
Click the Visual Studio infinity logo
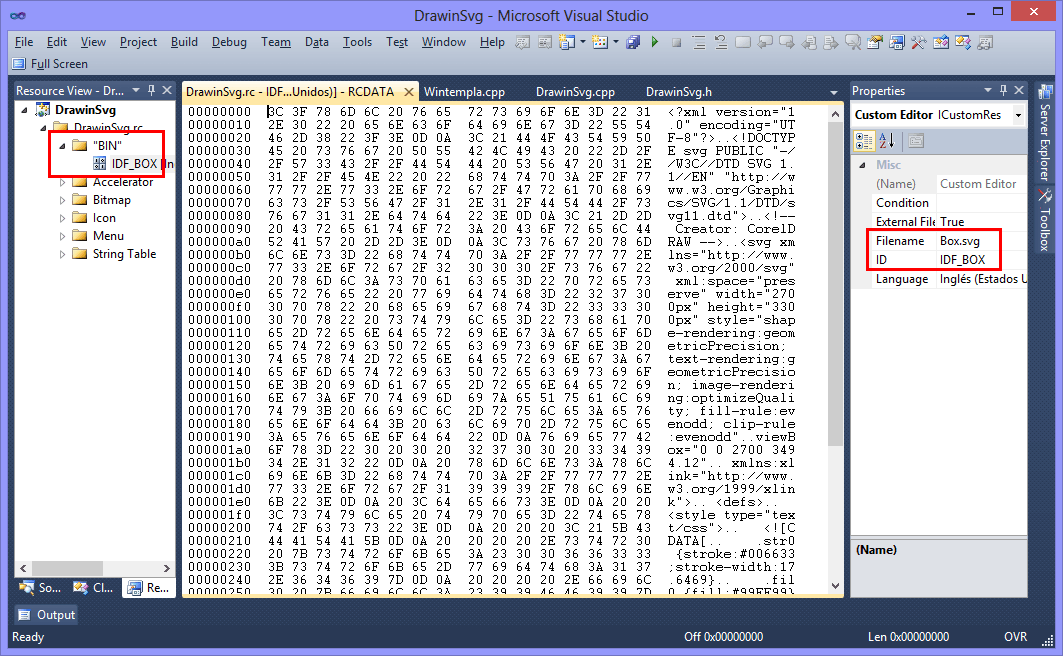click(18, 16)
